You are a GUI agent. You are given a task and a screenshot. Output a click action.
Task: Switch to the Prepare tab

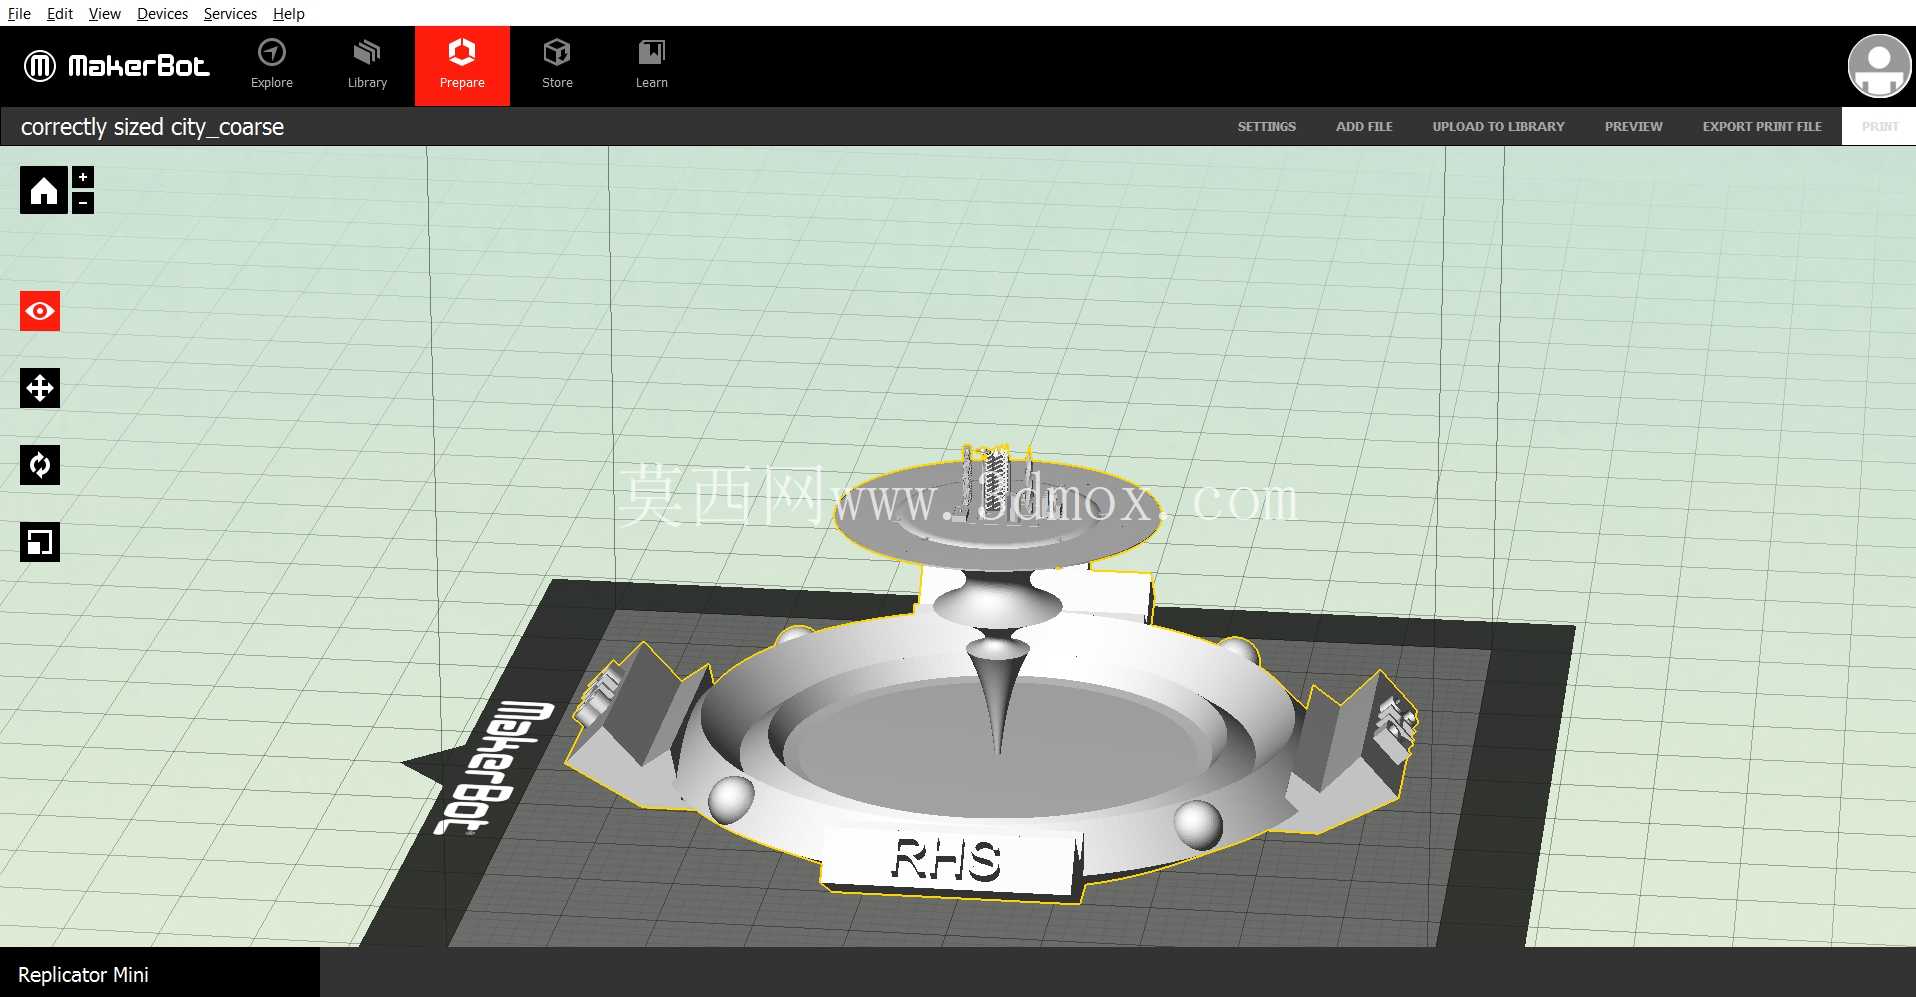coord(462,65)
